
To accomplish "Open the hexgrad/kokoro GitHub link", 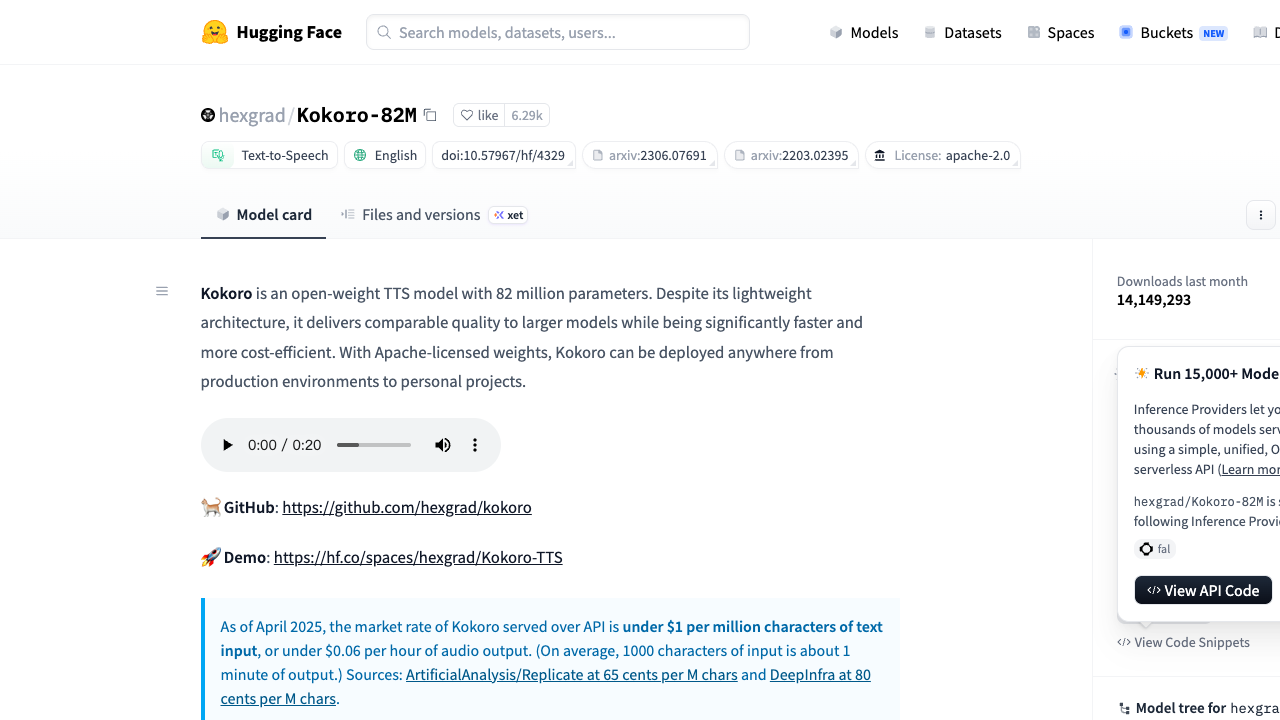I will click(x=407, y=507).
